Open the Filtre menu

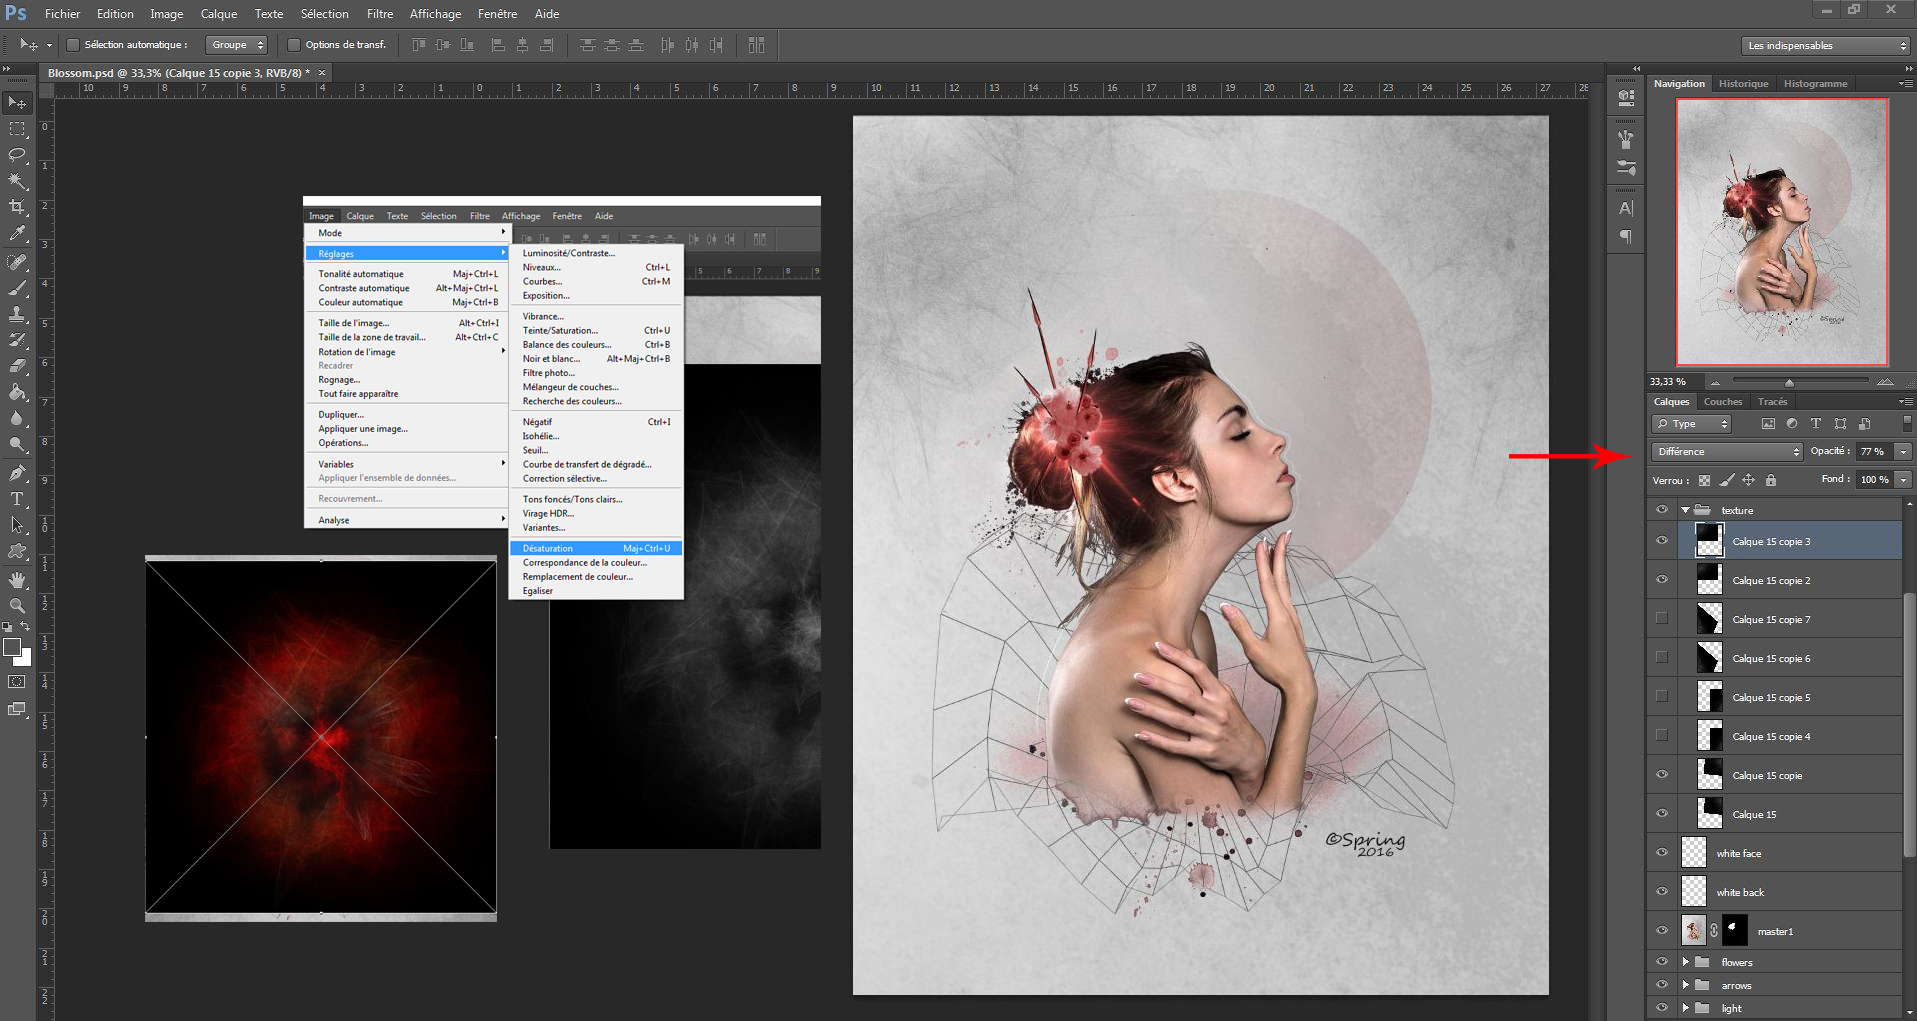[x=380, y=14]
